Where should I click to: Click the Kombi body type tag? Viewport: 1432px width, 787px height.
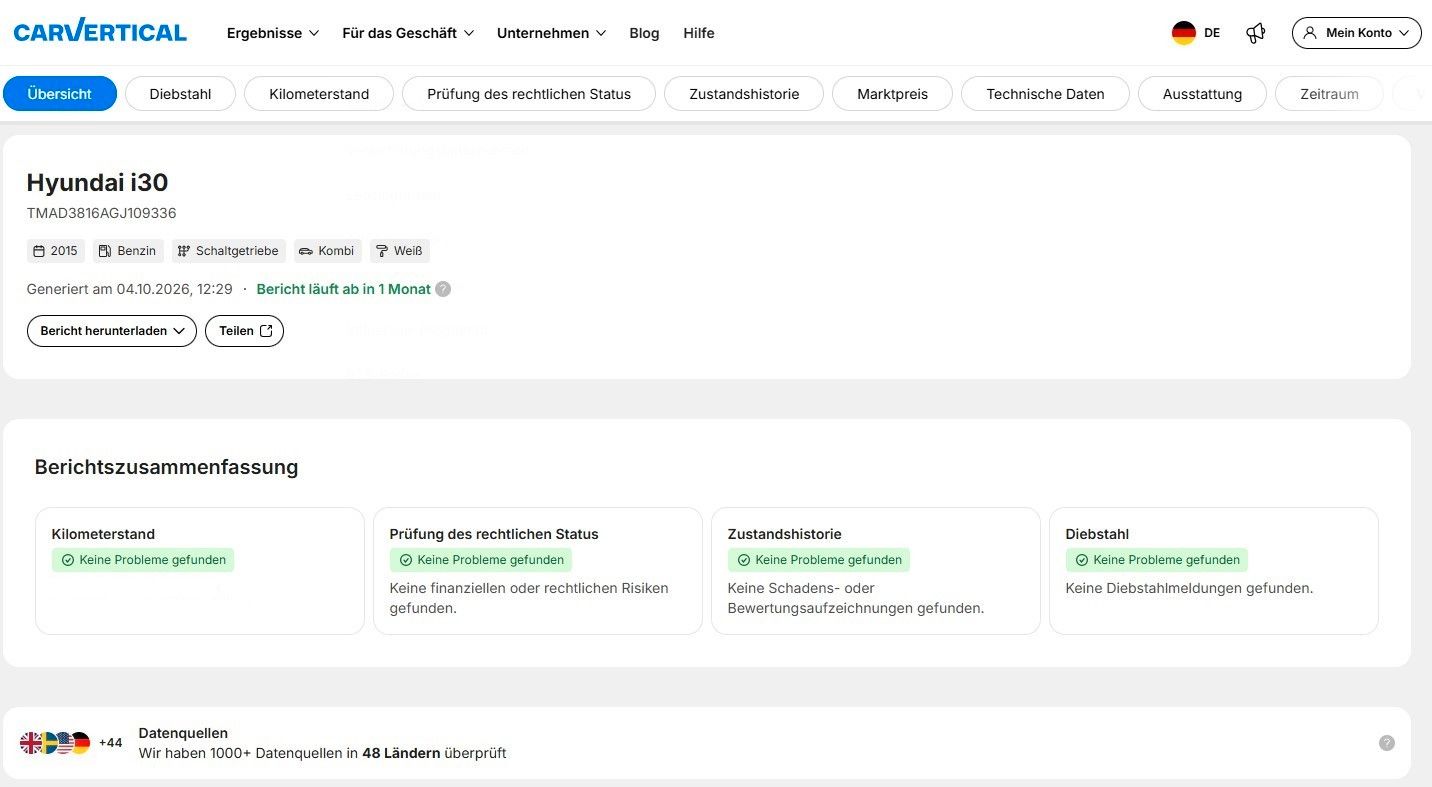coord(328,251)
